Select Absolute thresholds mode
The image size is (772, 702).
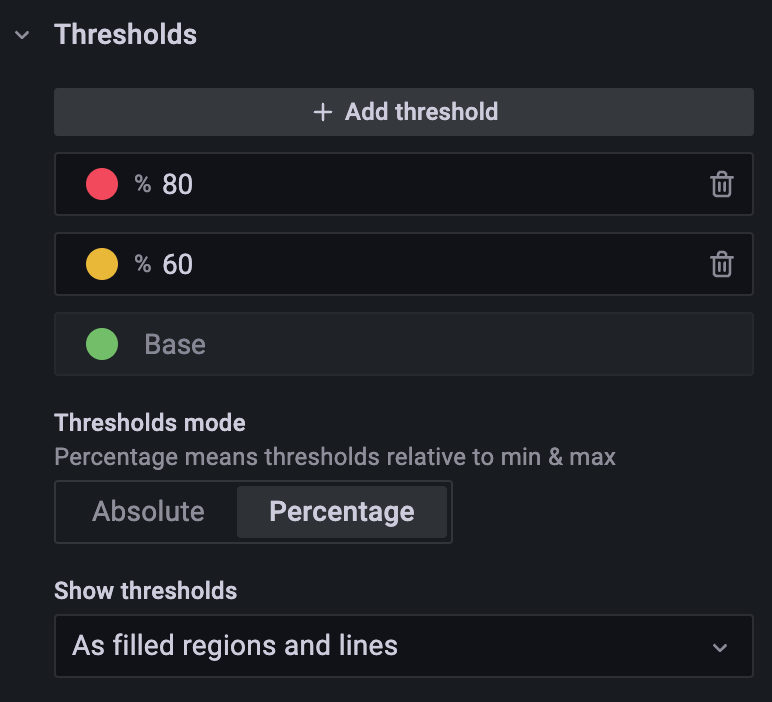coord(148,512)
